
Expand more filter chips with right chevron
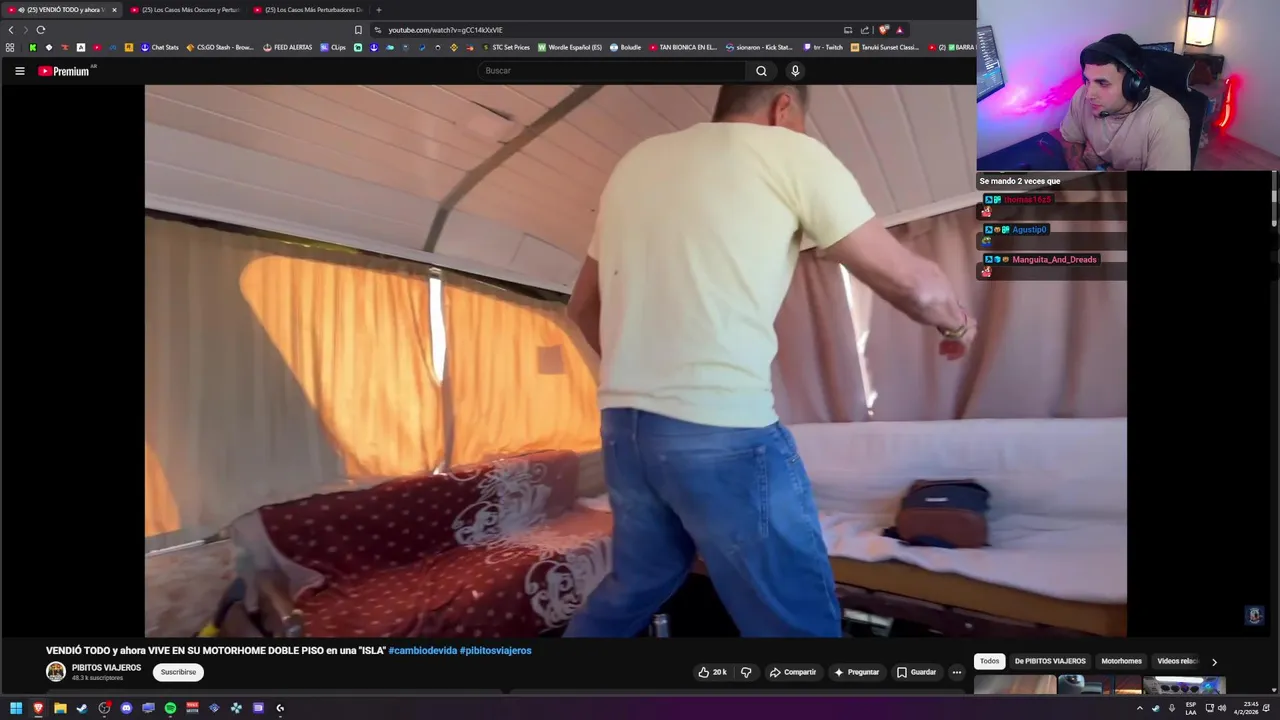1214,662
